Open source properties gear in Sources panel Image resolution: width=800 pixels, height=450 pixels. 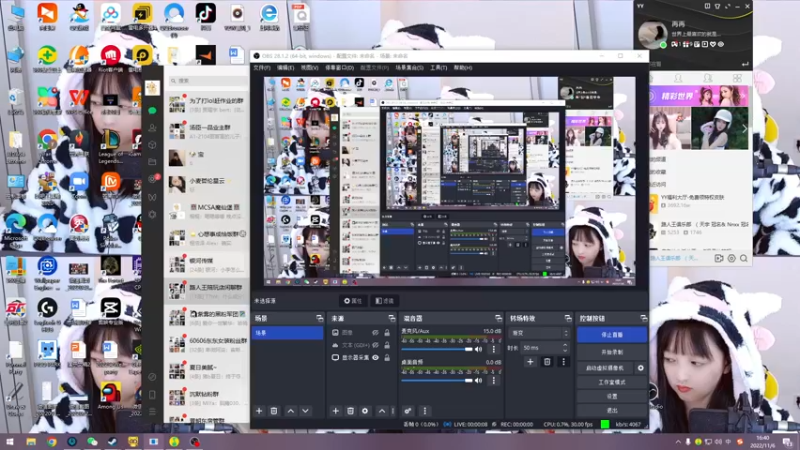click(365, 411)
